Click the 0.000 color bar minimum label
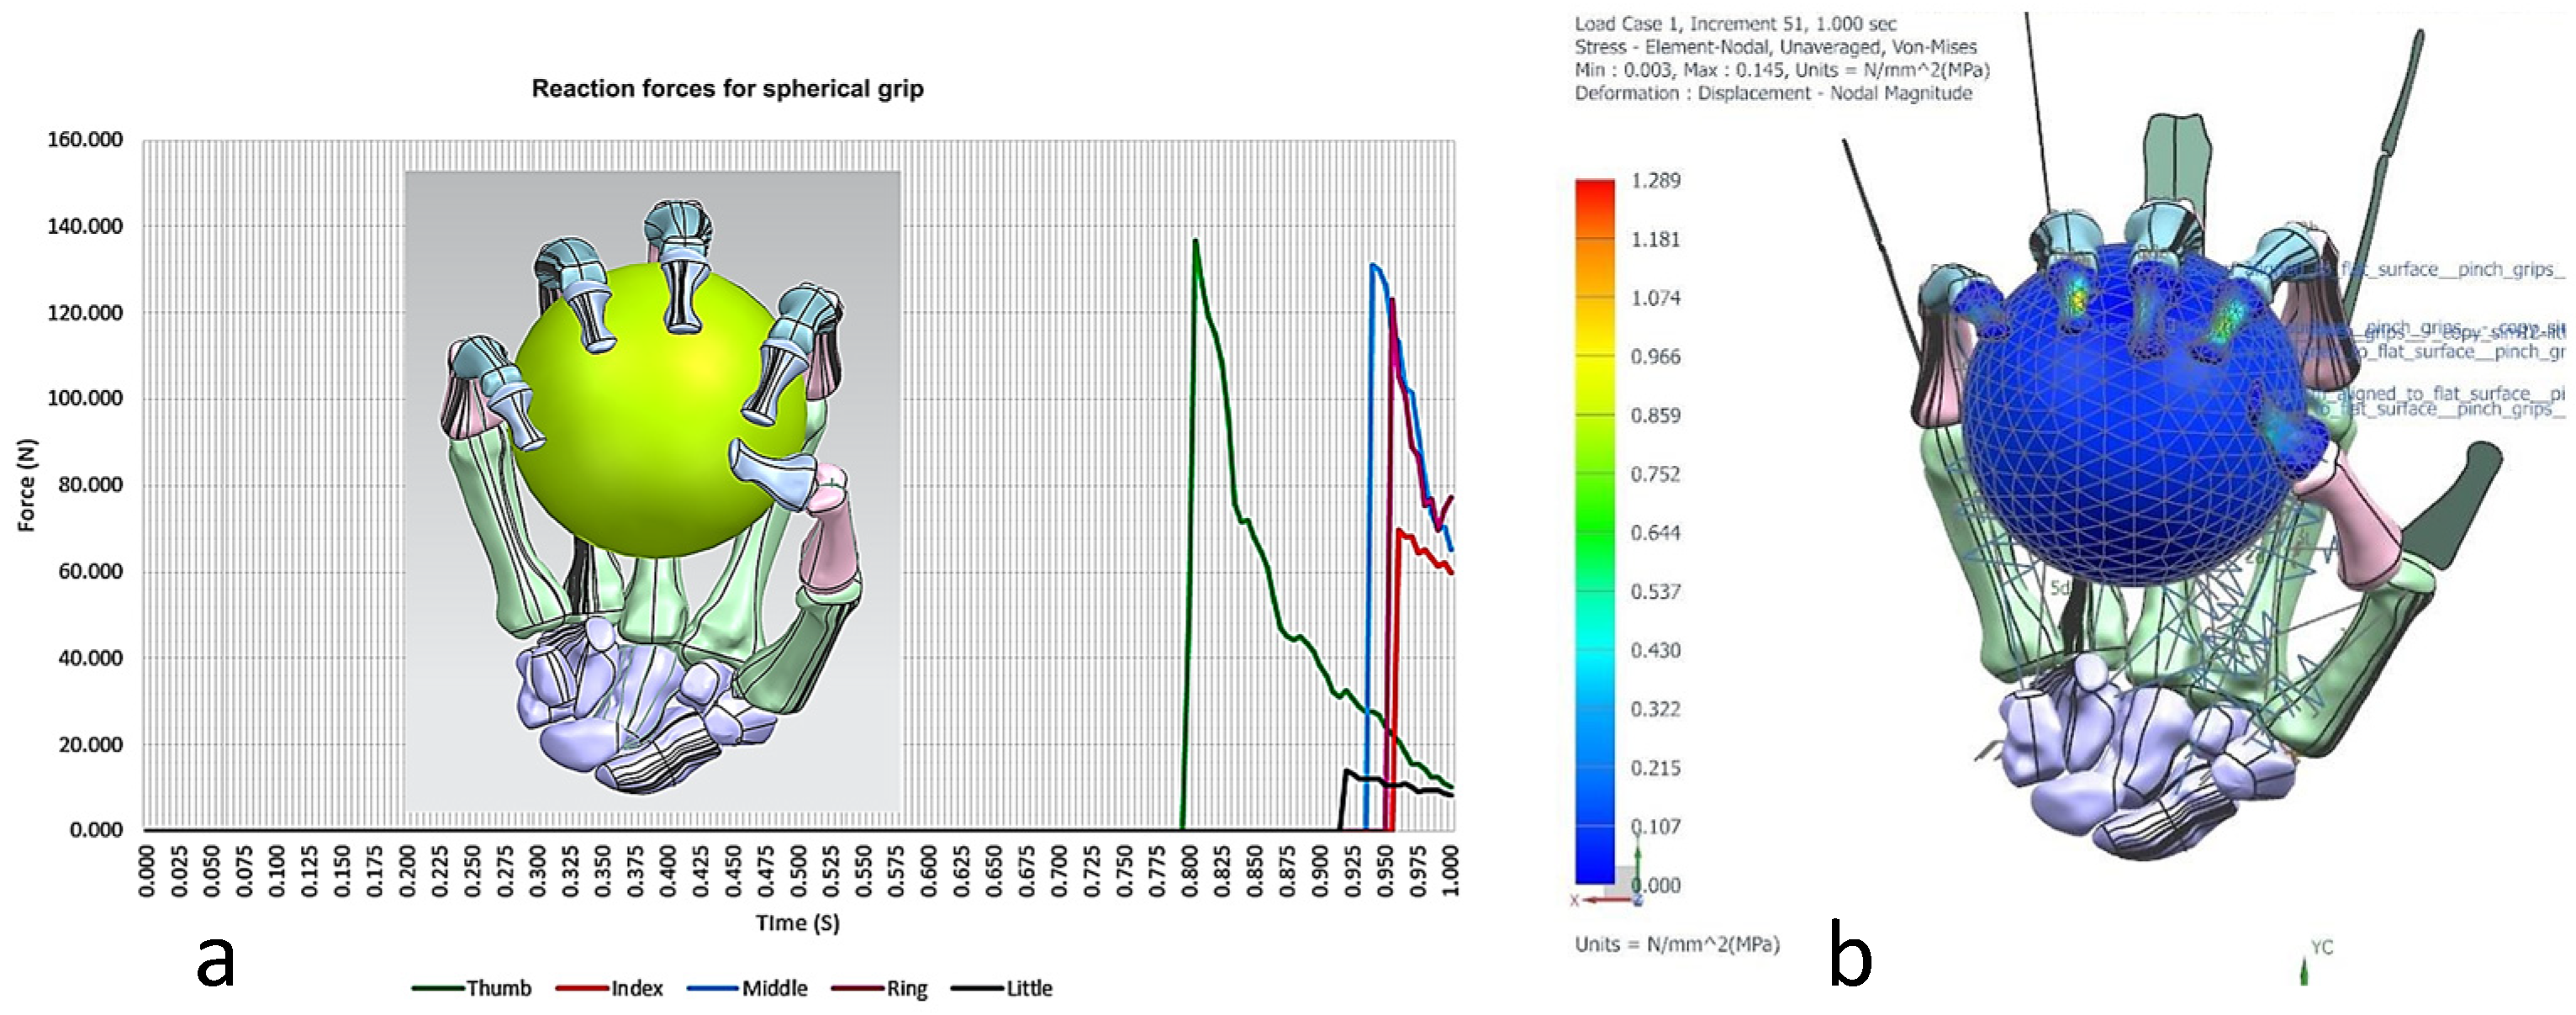The image size is (2576, 1015). (x=1657, y=885)
